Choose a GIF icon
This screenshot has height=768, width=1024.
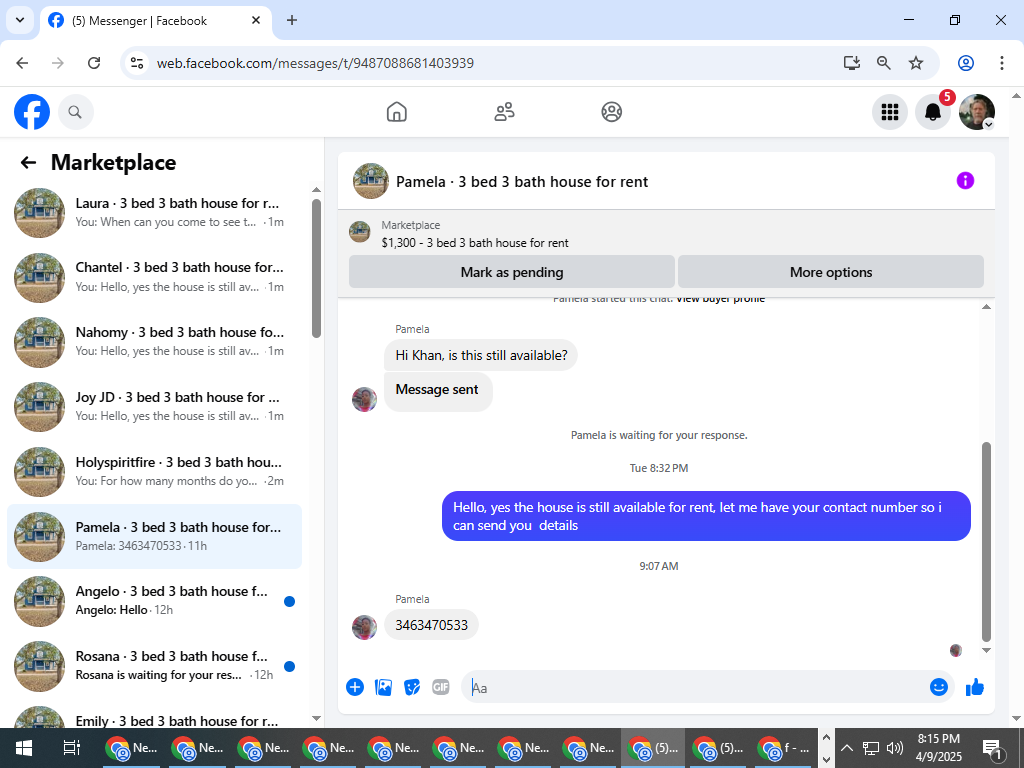(441, 687)
